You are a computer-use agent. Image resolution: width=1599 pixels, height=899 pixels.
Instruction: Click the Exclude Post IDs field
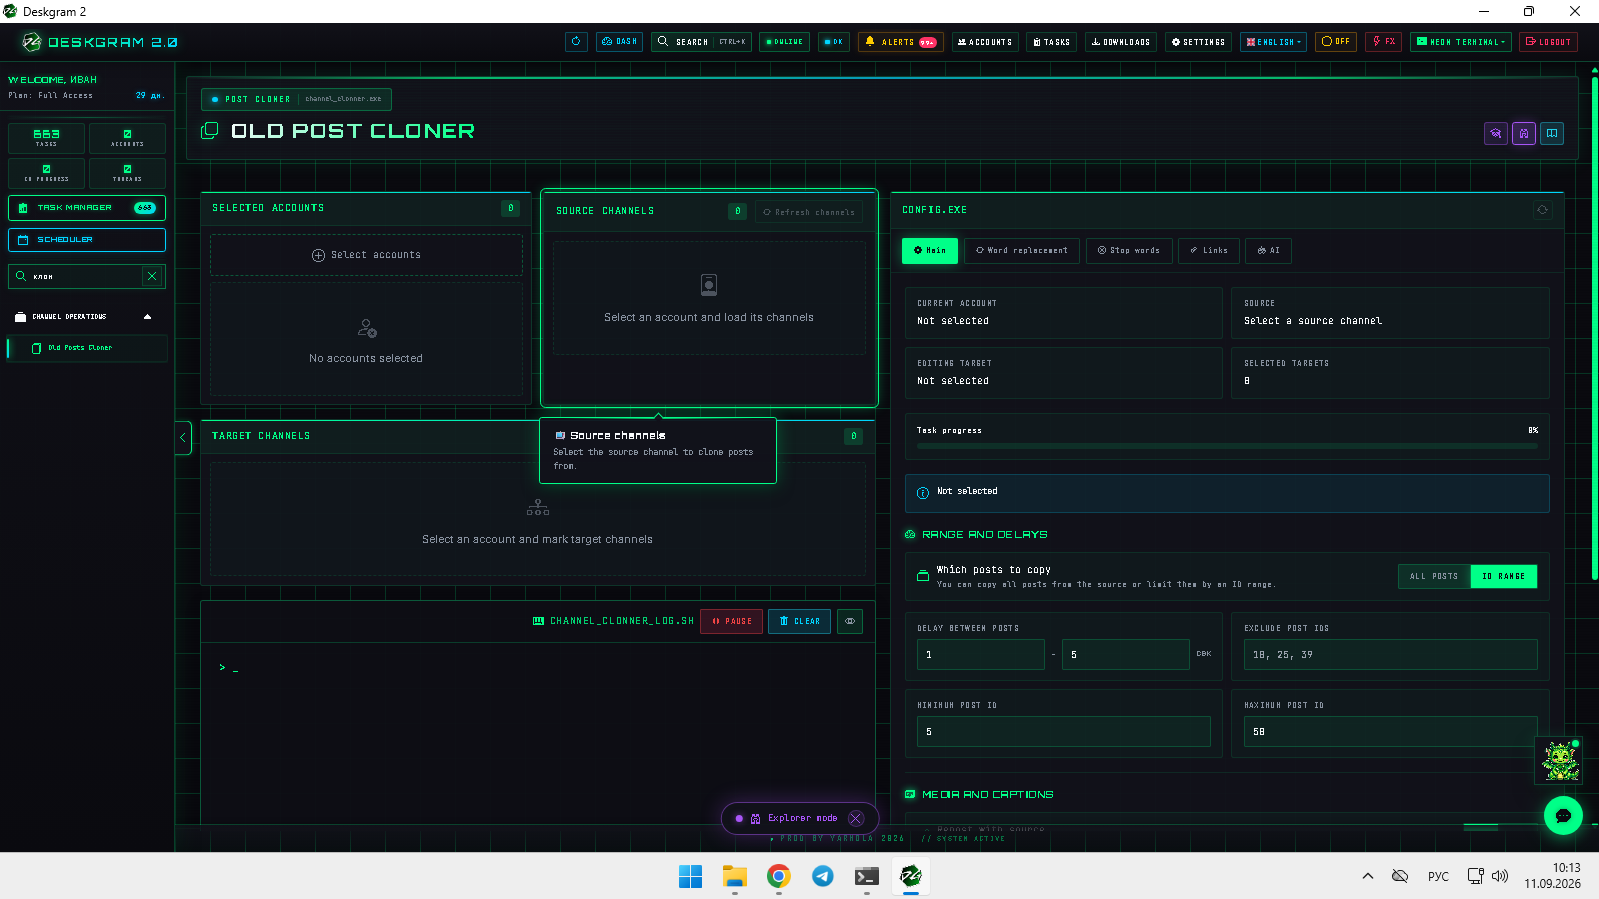tap(1391, 655)
